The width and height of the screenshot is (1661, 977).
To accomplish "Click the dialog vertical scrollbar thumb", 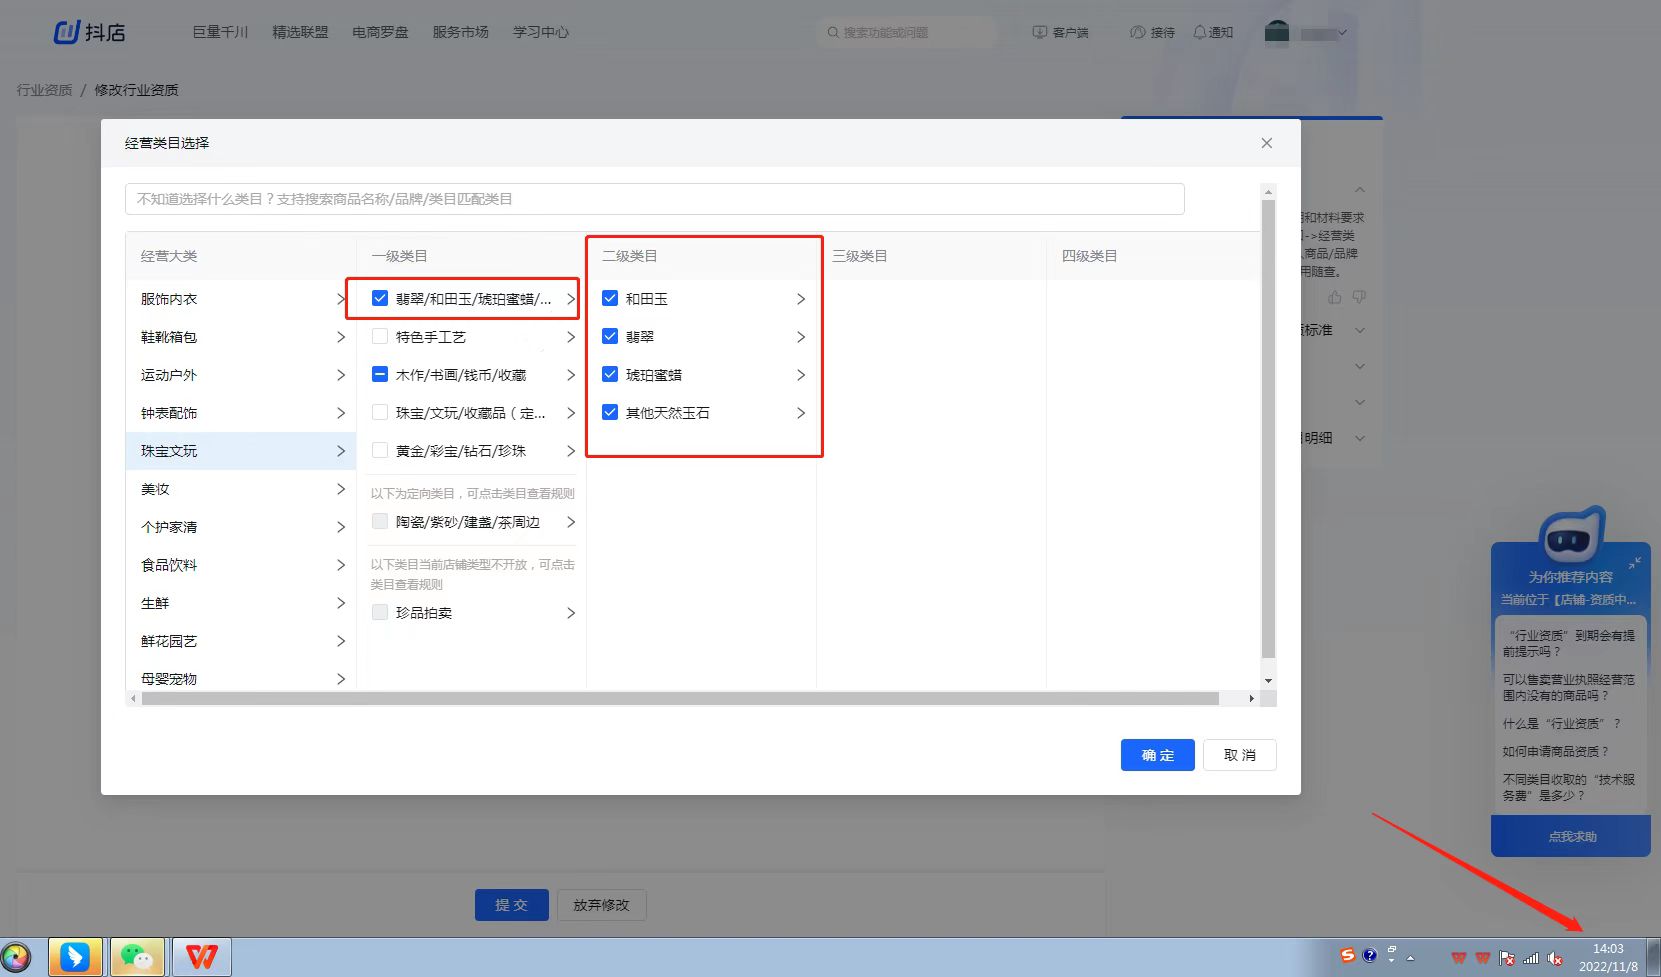I will (x=1268, y=429).
